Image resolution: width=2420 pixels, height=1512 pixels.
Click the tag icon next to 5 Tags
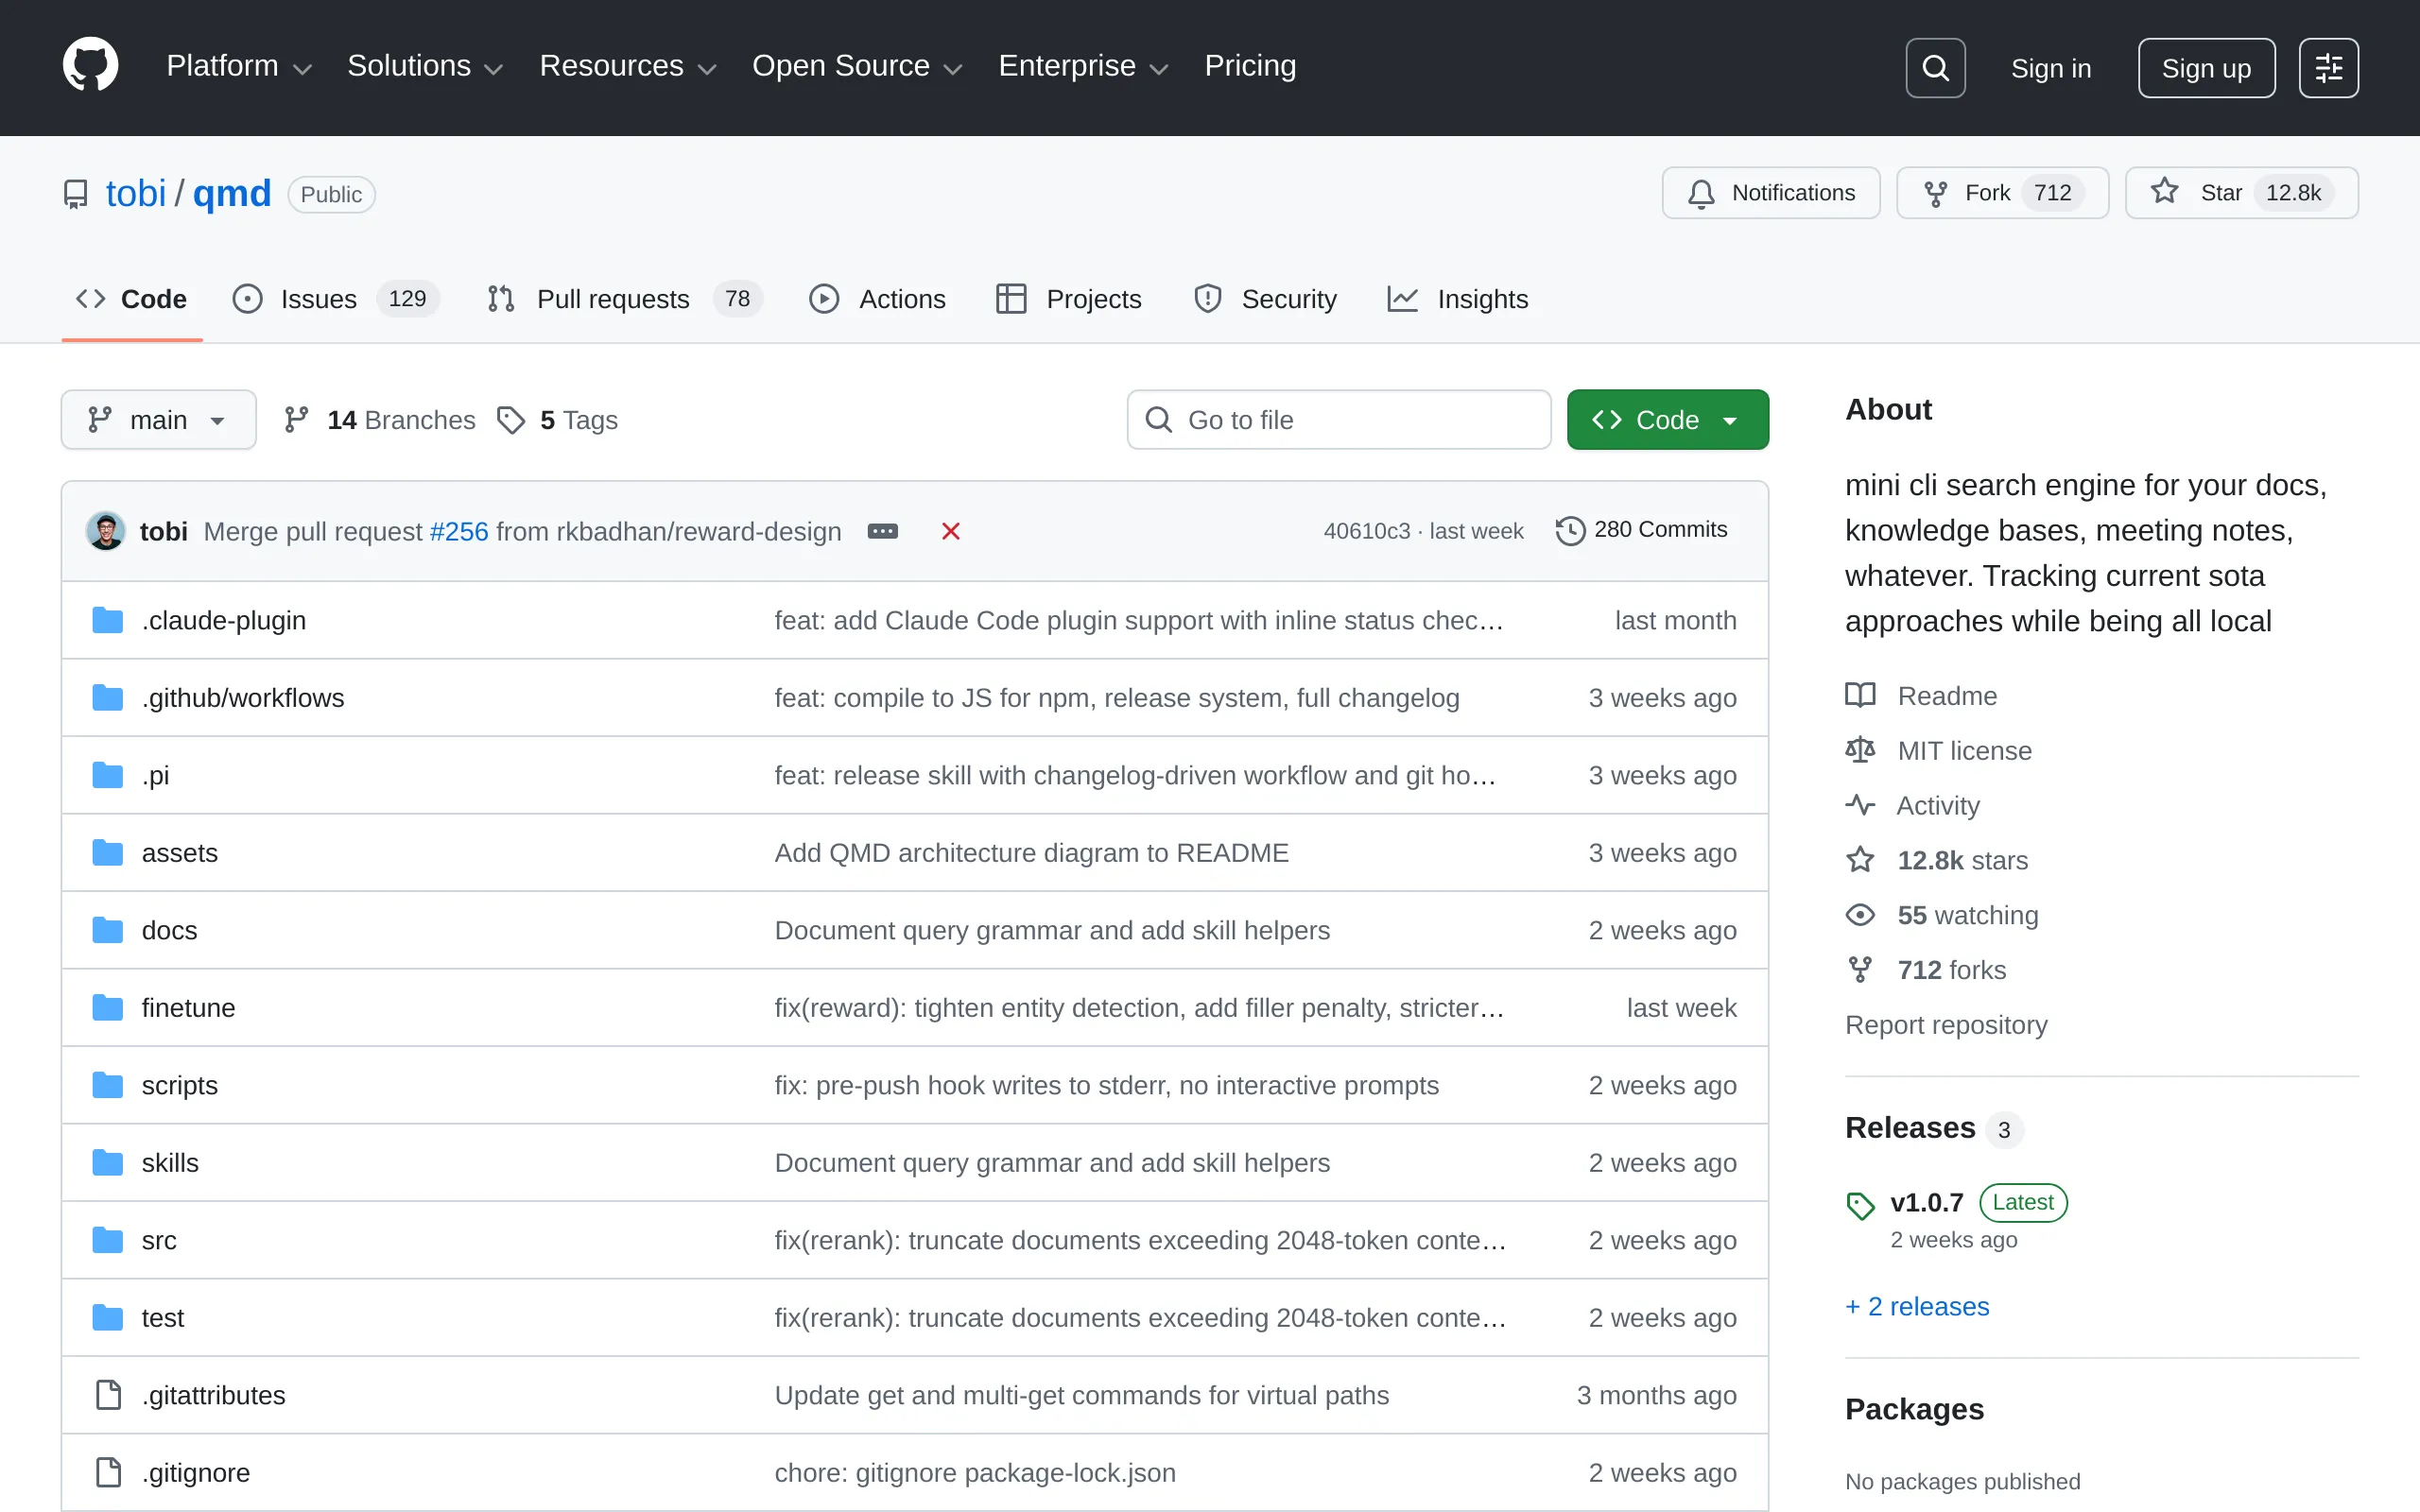[x=511, y=419]
